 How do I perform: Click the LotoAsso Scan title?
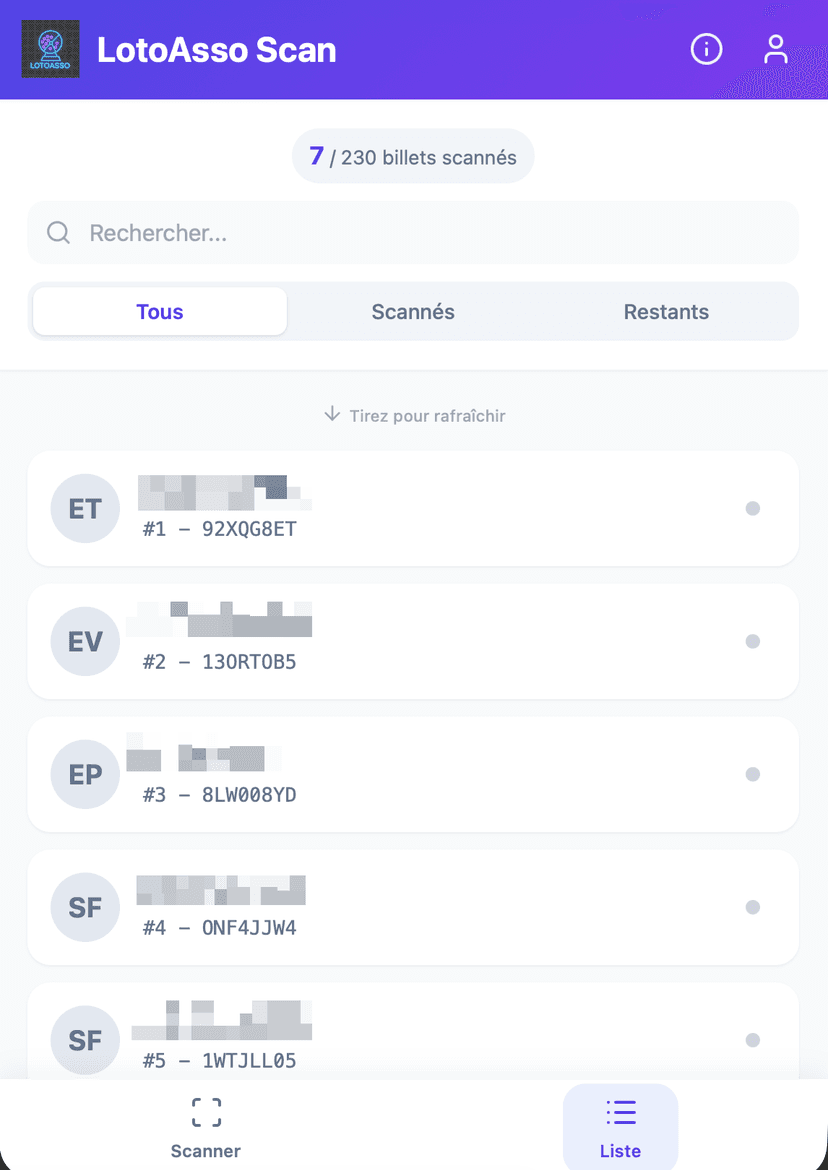216,50
